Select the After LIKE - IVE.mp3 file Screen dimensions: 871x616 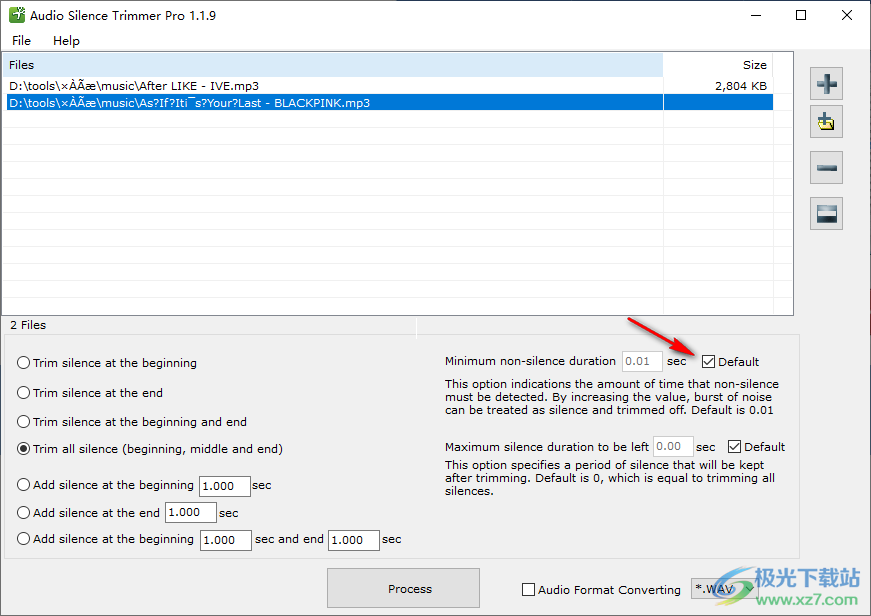(x=134, y=86)
